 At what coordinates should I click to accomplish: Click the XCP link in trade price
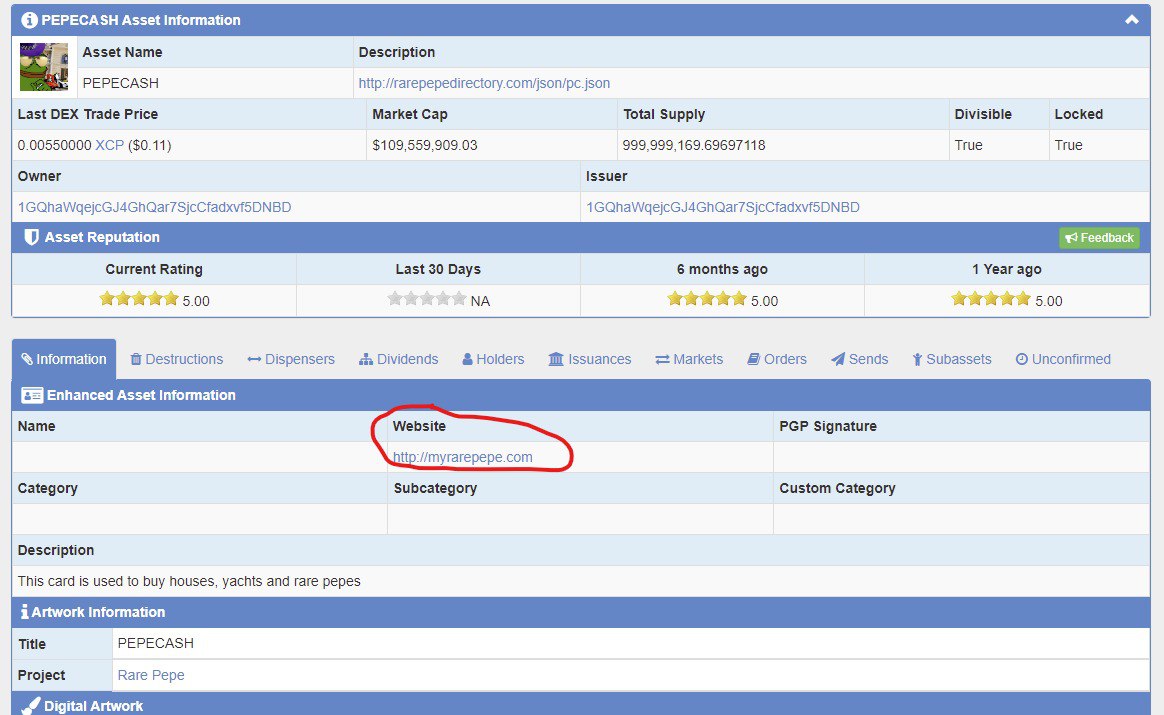[109, 145]
